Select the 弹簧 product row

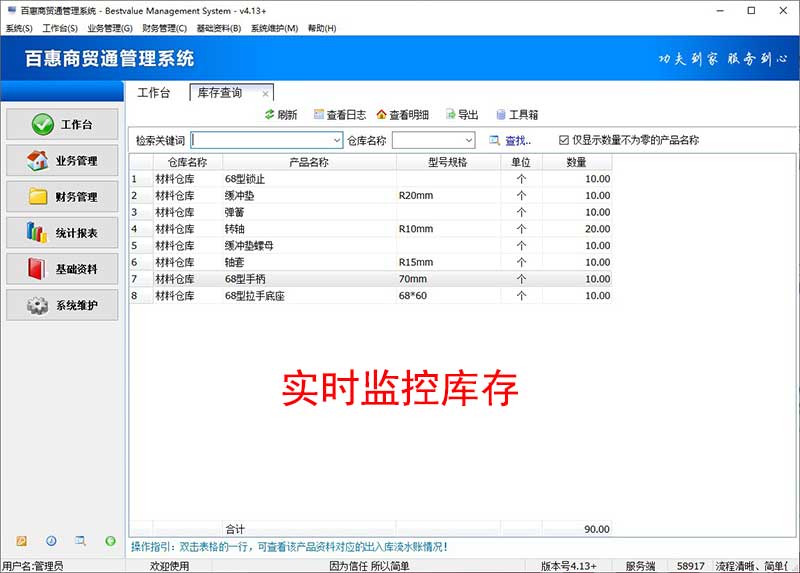(x=370, y=212)
